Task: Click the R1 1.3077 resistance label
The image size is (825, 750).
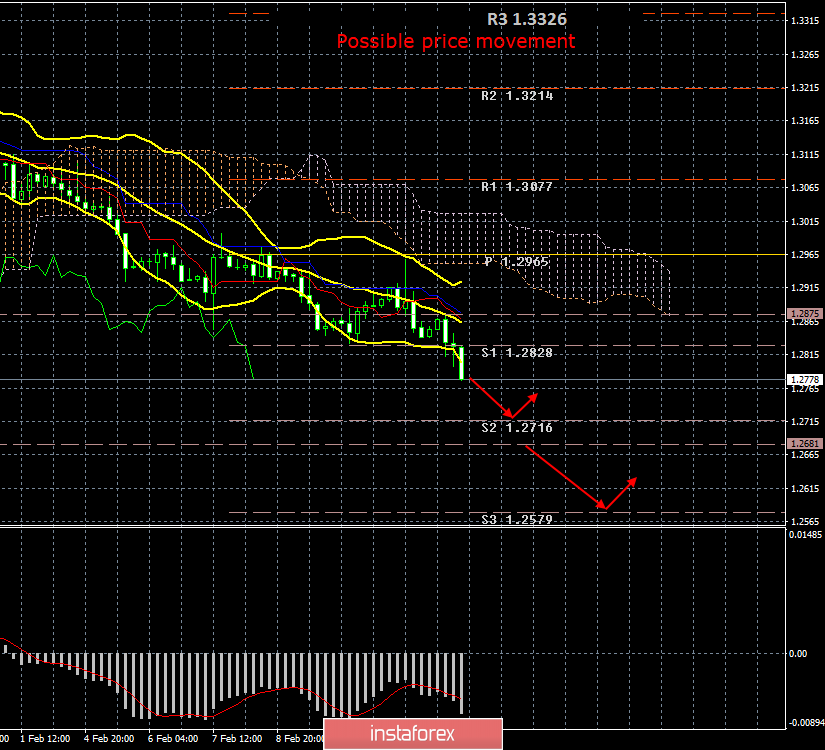Action: pyautogui.click(x=517, y=187)
